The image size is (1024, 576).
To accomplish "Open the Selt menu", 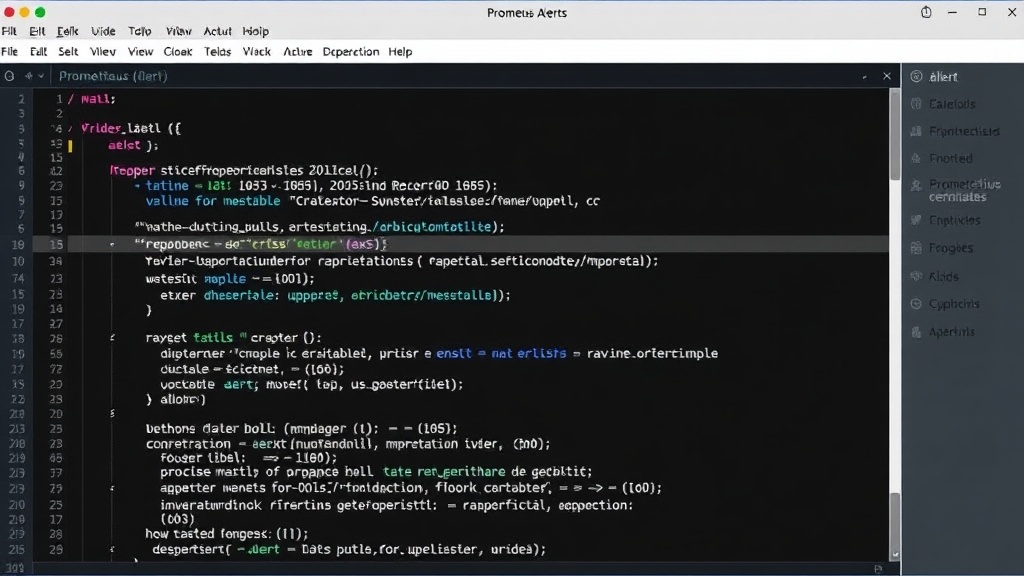I will click(68, 52).
